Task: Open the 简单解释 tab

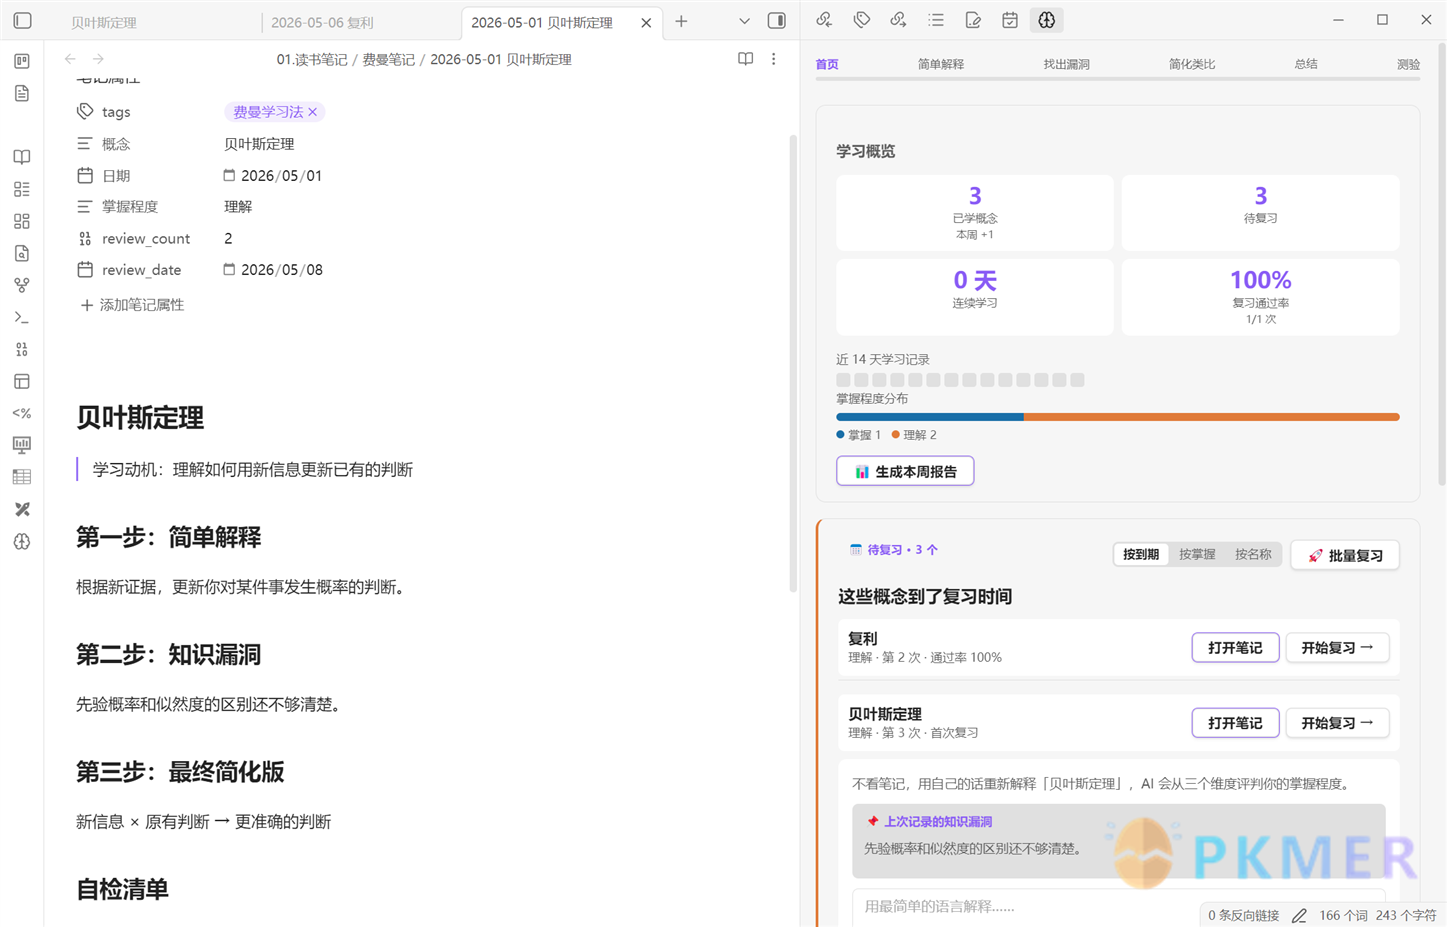Action: 941,64
